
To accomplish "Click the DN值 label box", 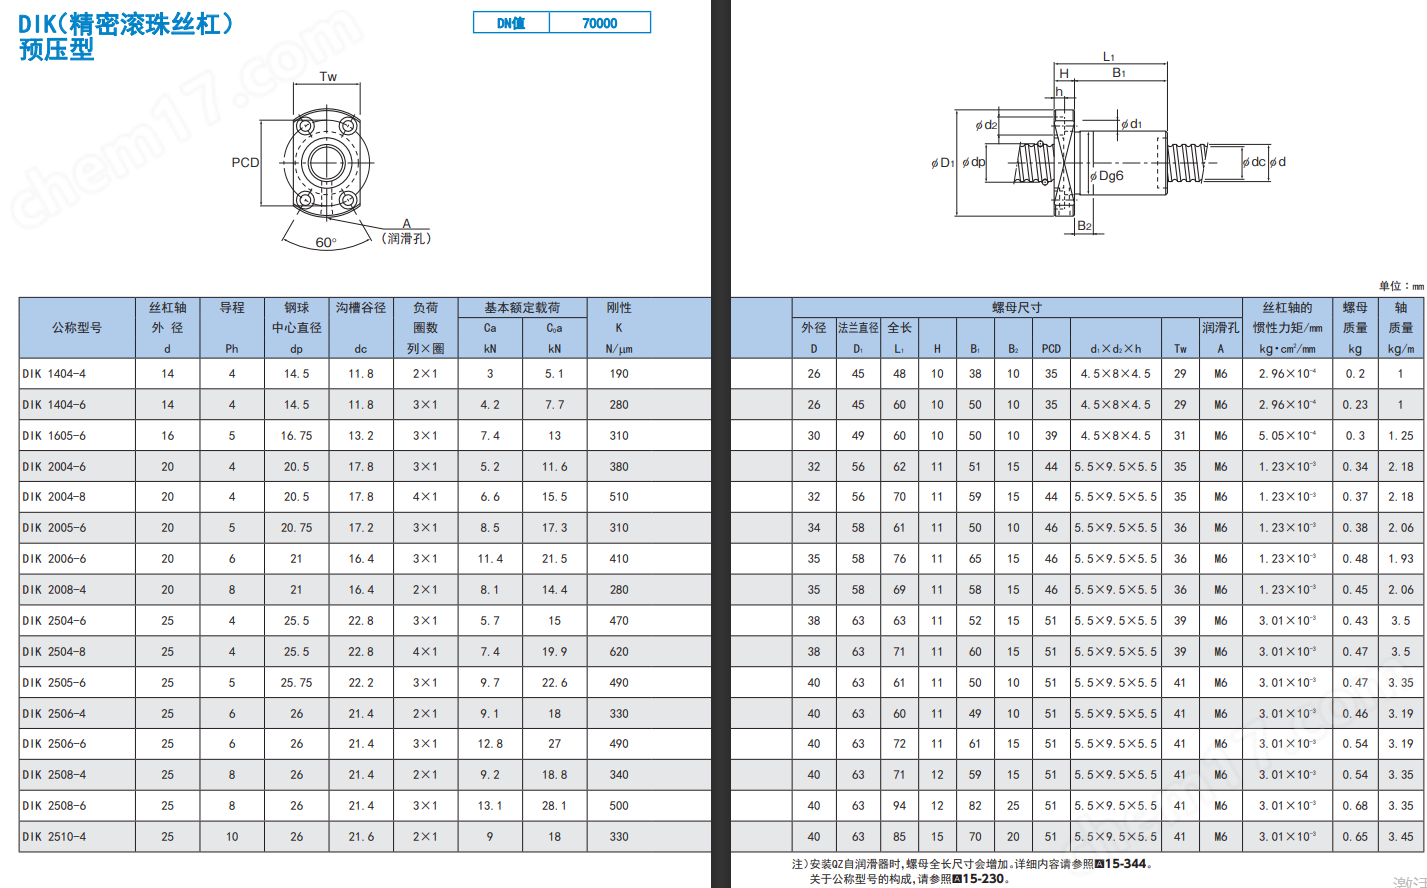I will click(511, 23).
